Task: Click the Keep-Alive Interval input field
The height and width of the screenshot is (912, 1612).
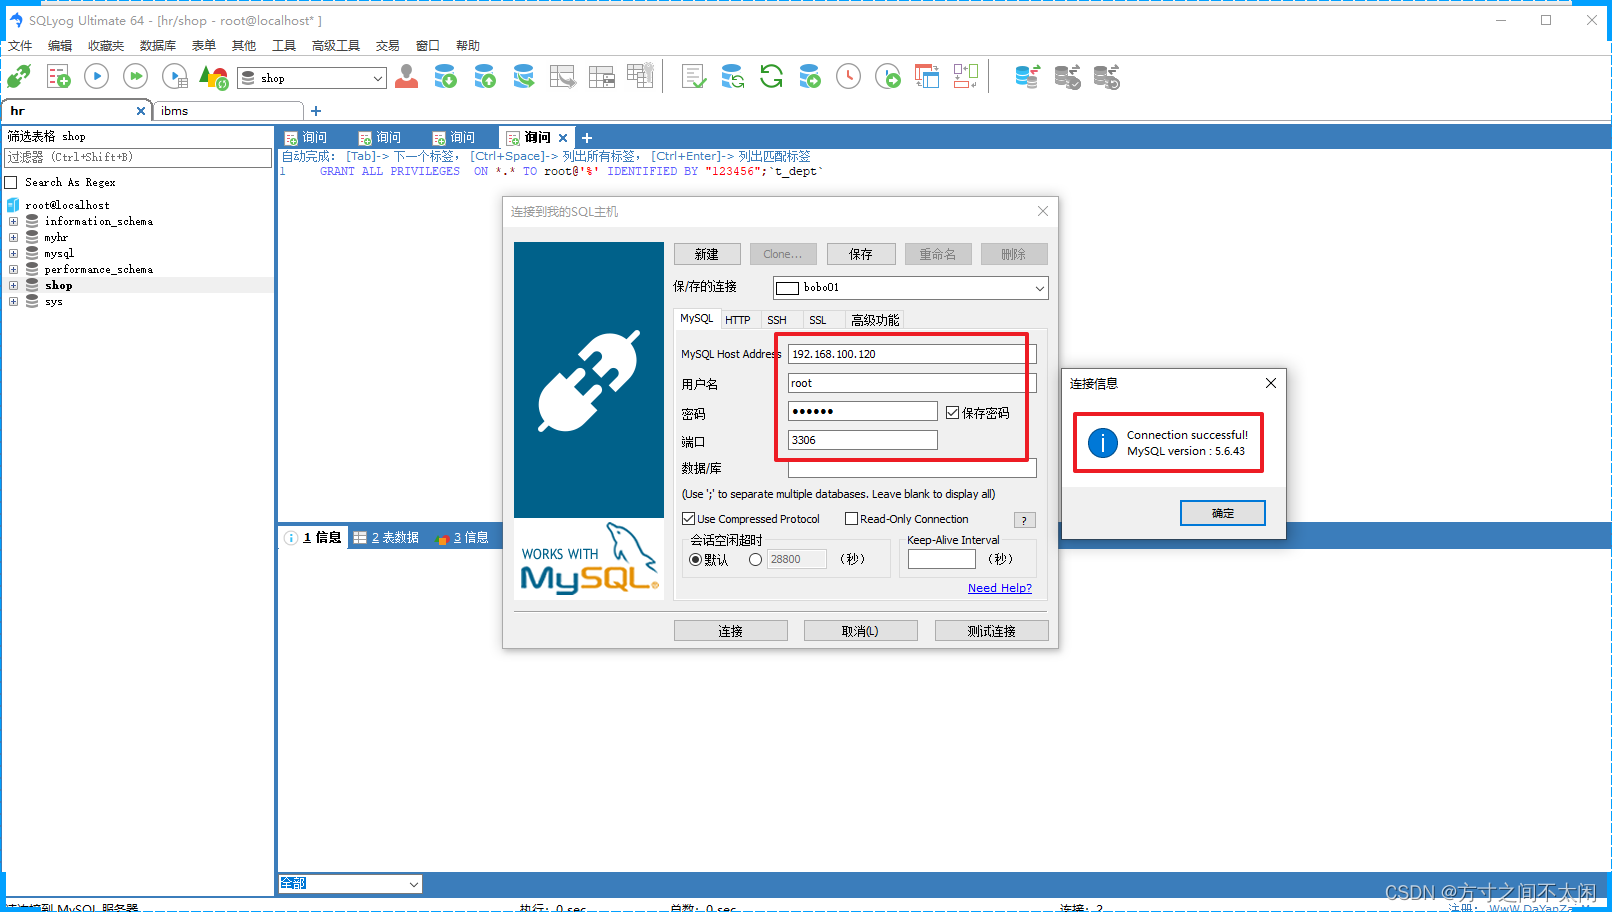Action: pyautogui.click(x=942, y=559)
